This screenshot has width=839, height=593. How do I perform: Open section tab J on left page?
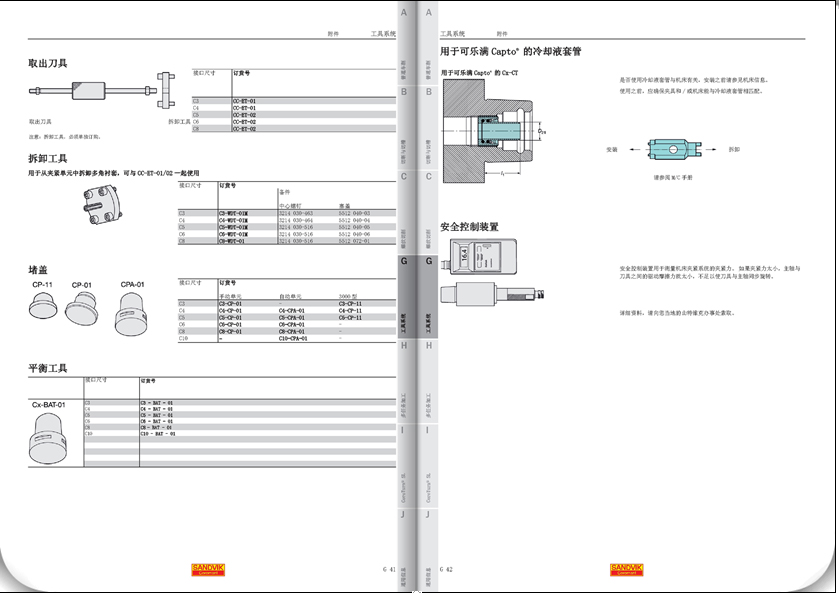404,514
